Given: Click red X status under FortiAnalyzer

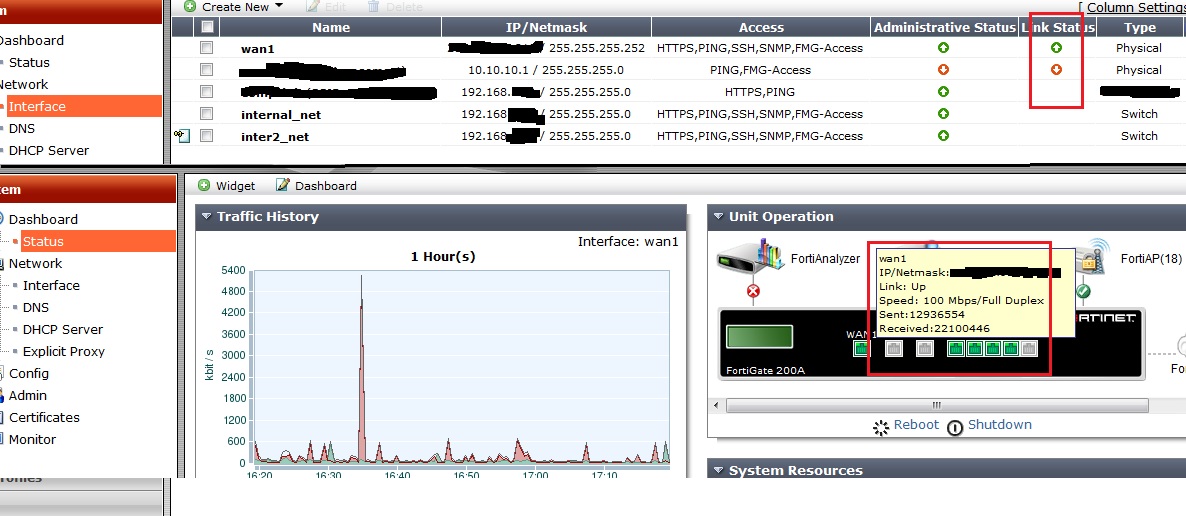Looking at the screenshot, I should (x=753, y=291).
